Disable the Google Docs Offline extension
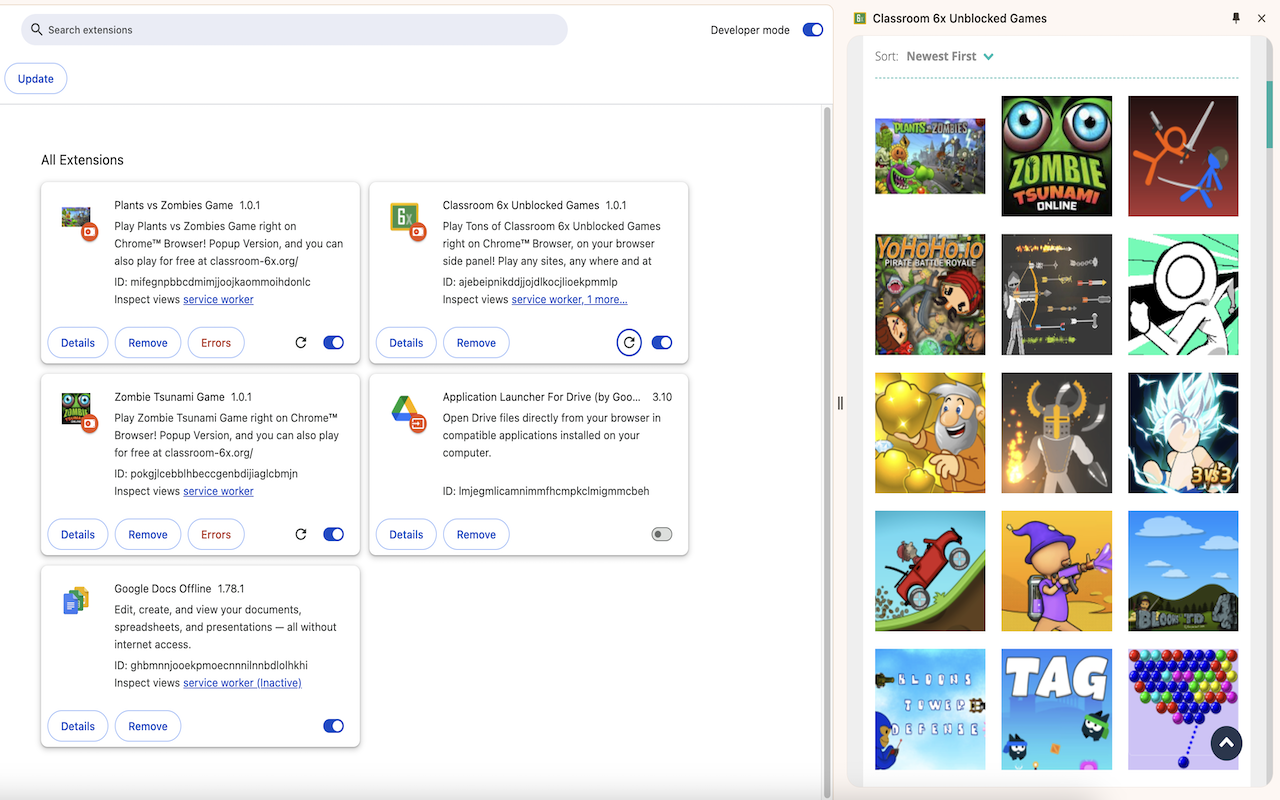Viewport: 1280px width, 800px height. coord(334,726)
